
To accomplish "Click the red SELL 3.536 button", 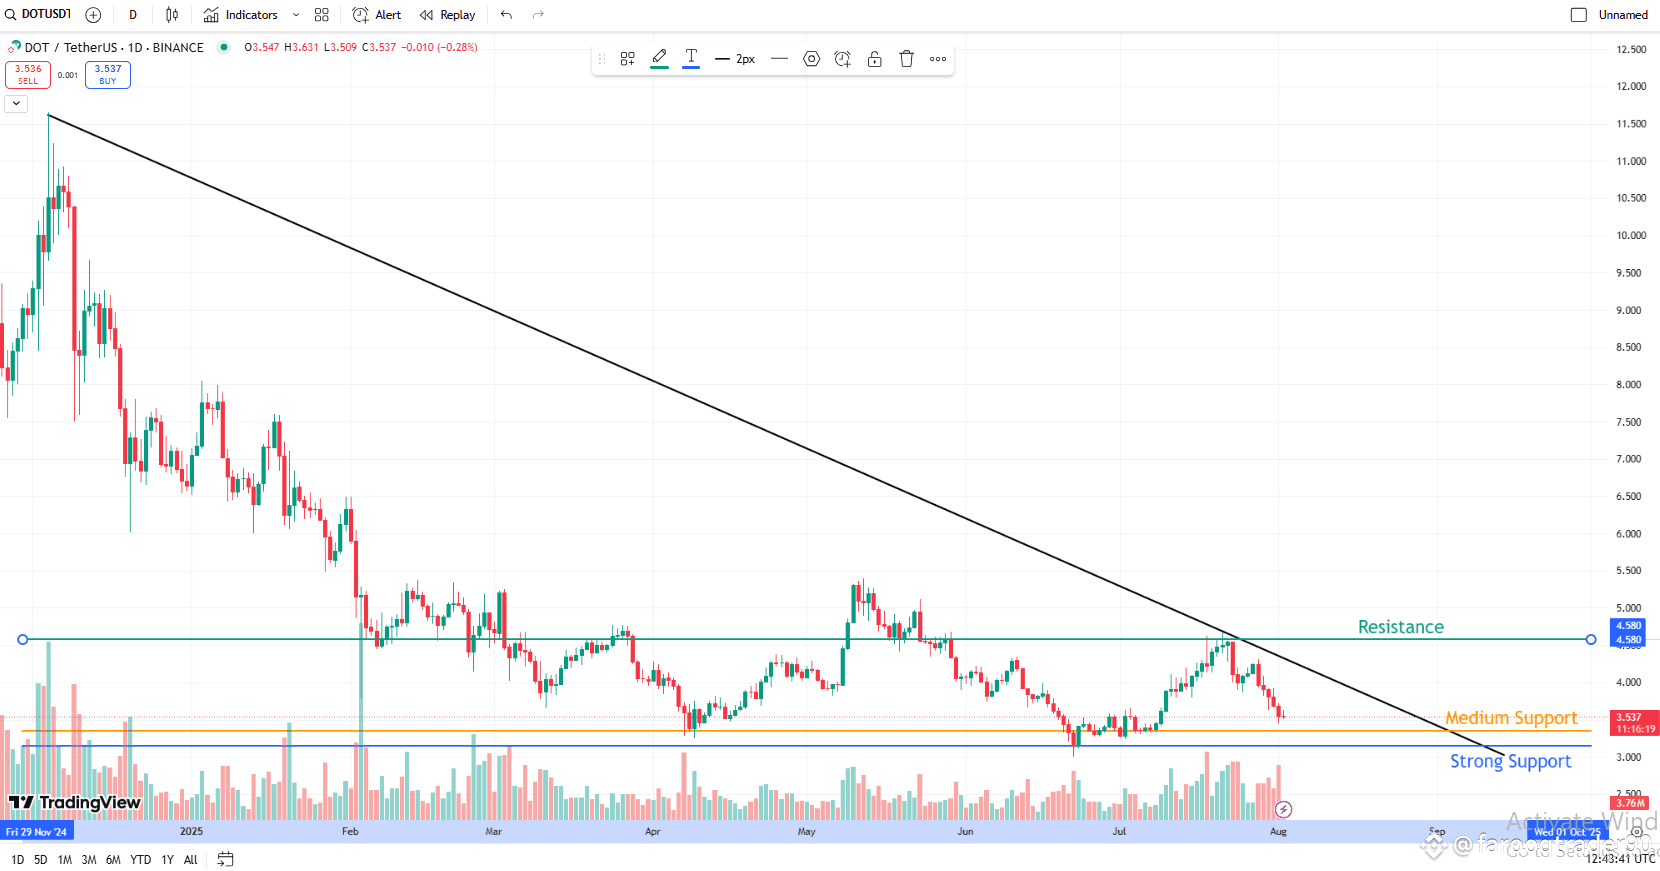I will [28, 75].
